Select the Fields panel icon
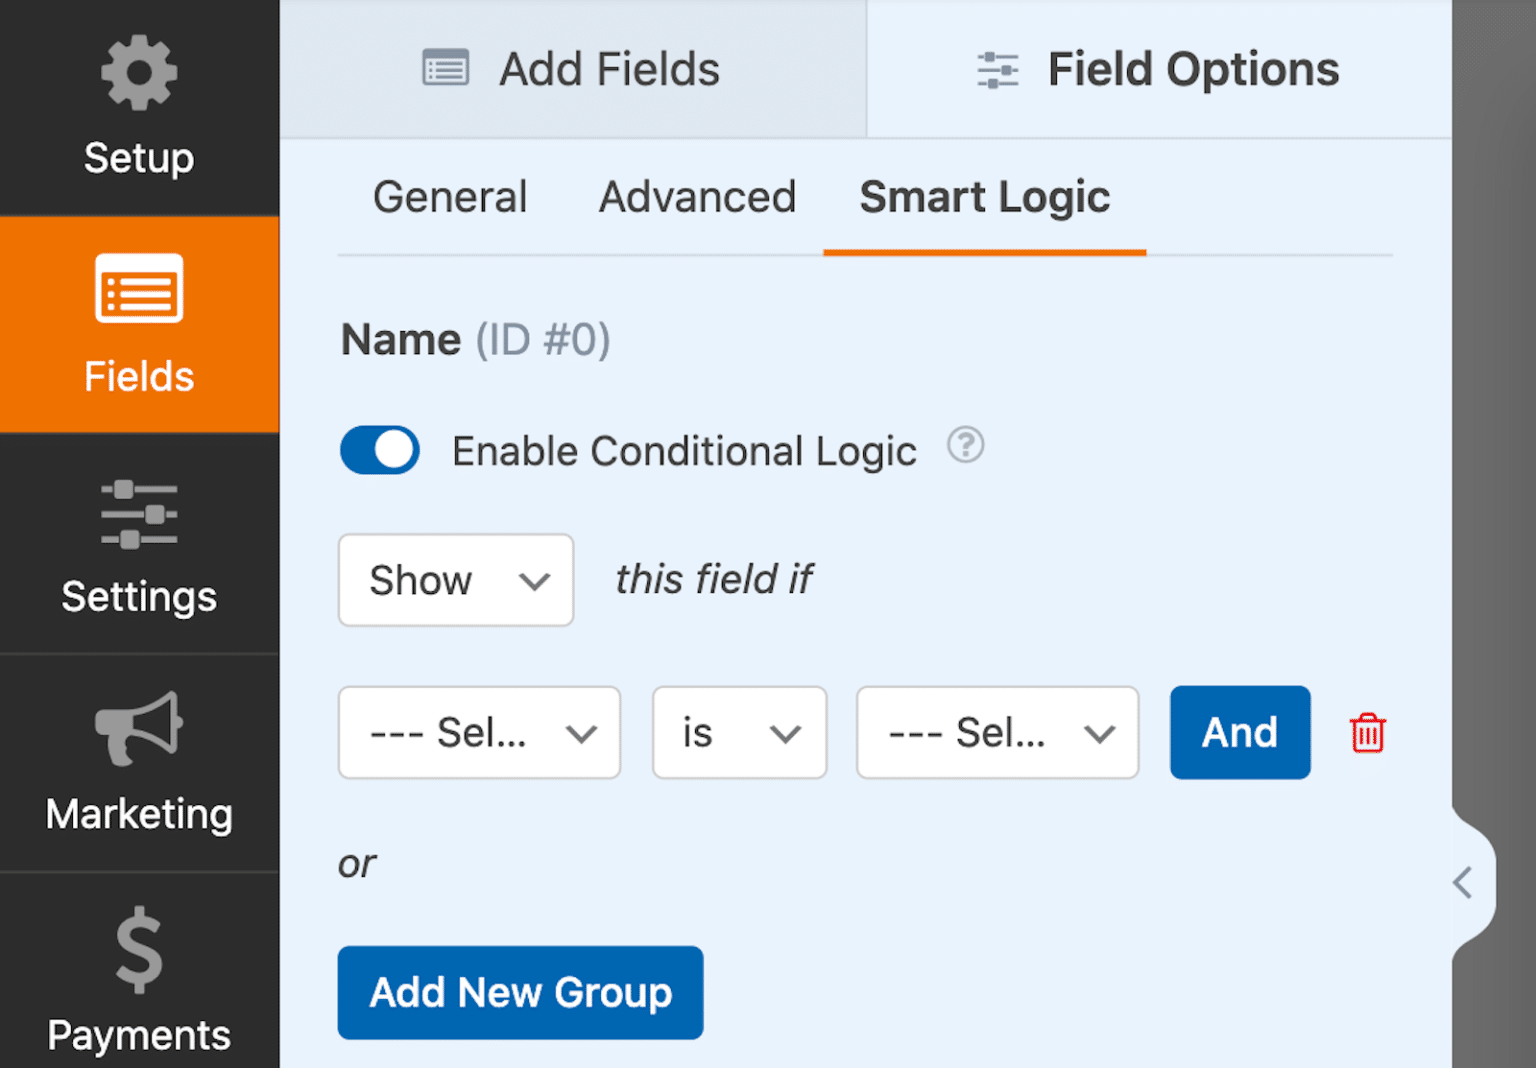 click(139, 290)
